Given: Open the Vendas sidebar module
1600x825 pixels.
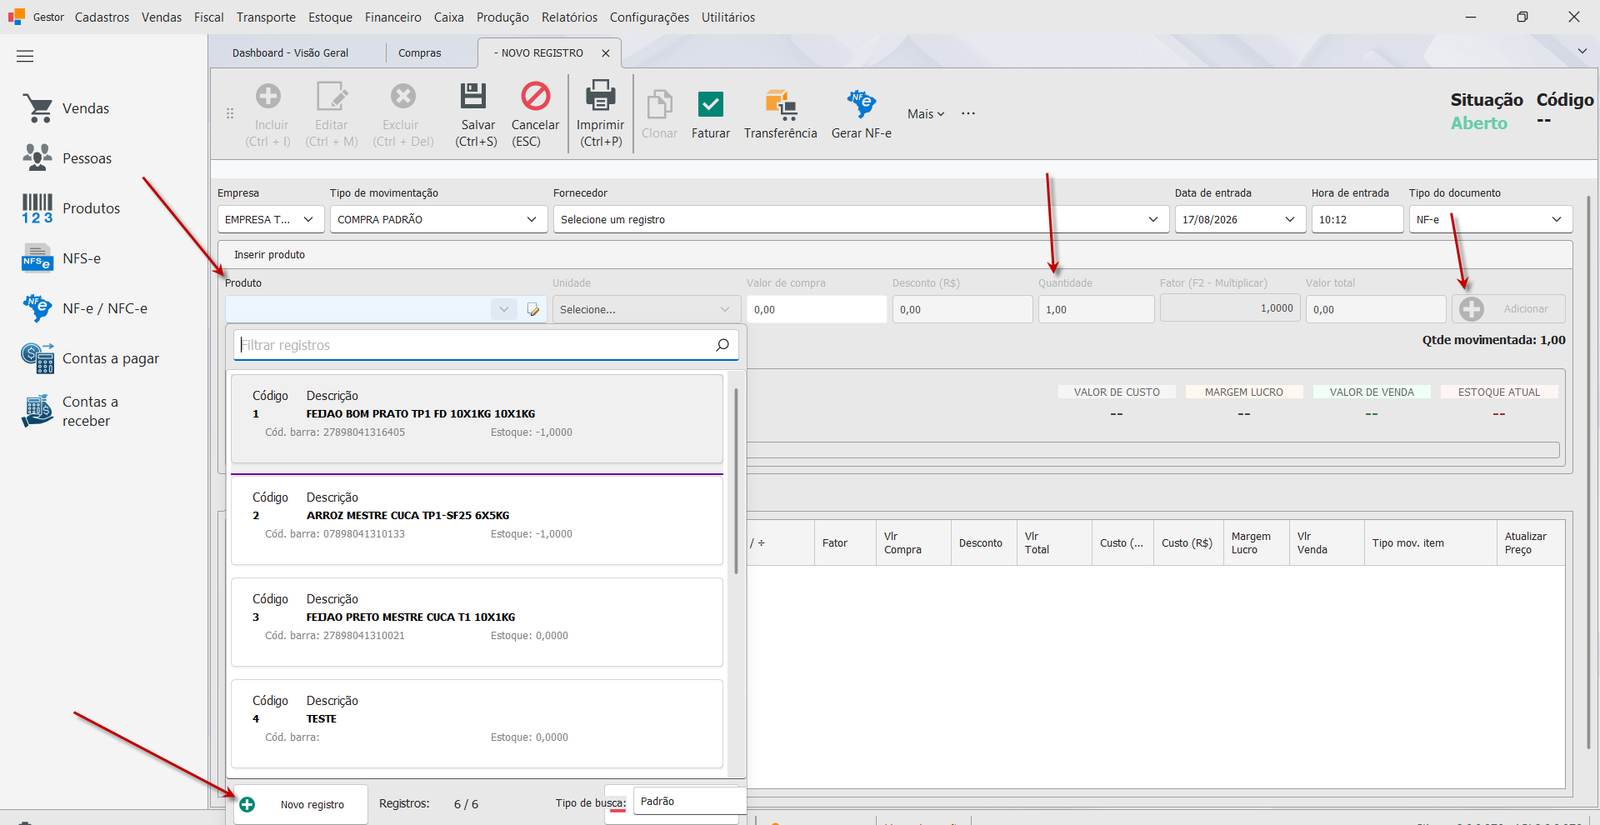Looking at the screenshot, I should pyautogui.click(x=66, y=108).
